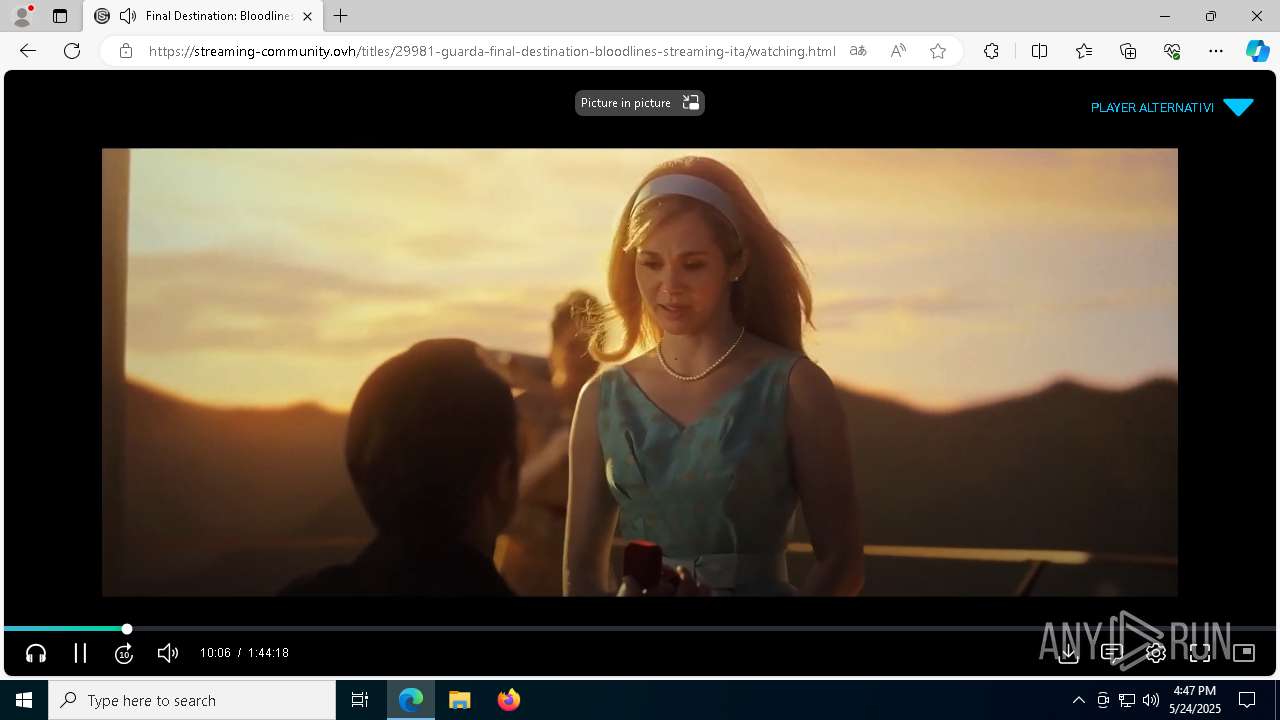
Task: Launch Firefox from taskbar
Action: [x=508, y=700]
